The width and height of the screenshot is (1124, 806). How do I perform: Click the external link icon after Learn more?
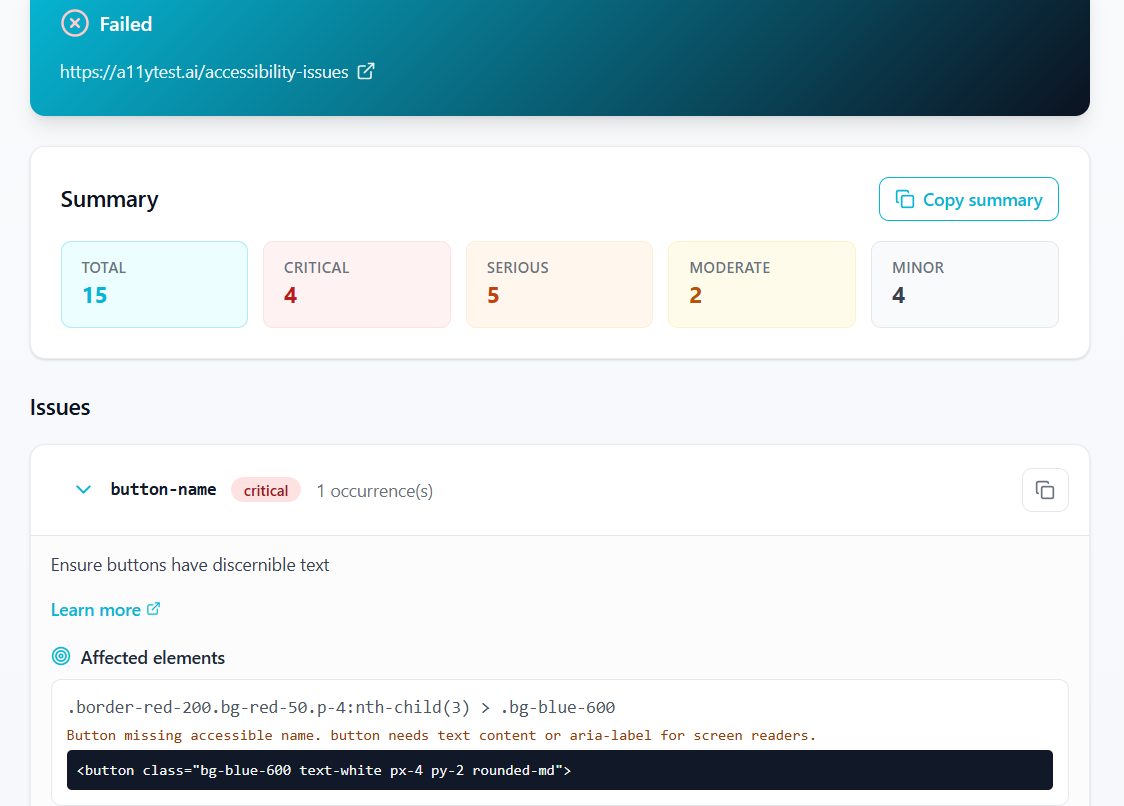(153, 608)
